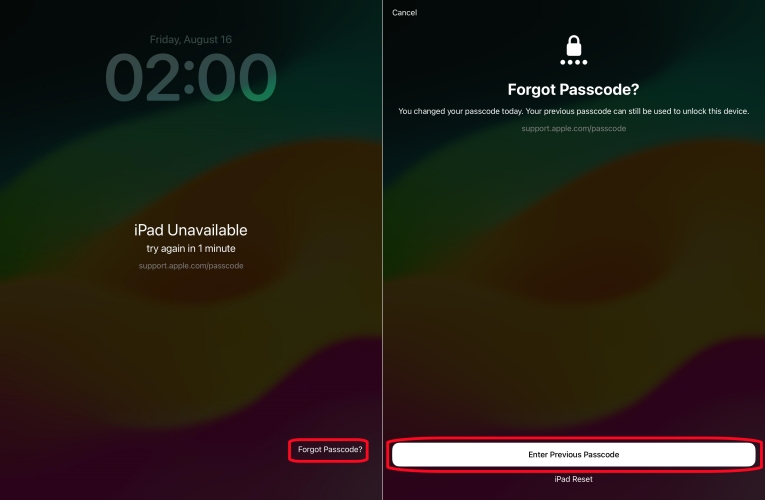Choose Enter Previous Passcode
Viewport: 765px width, 500px height.
574,454
